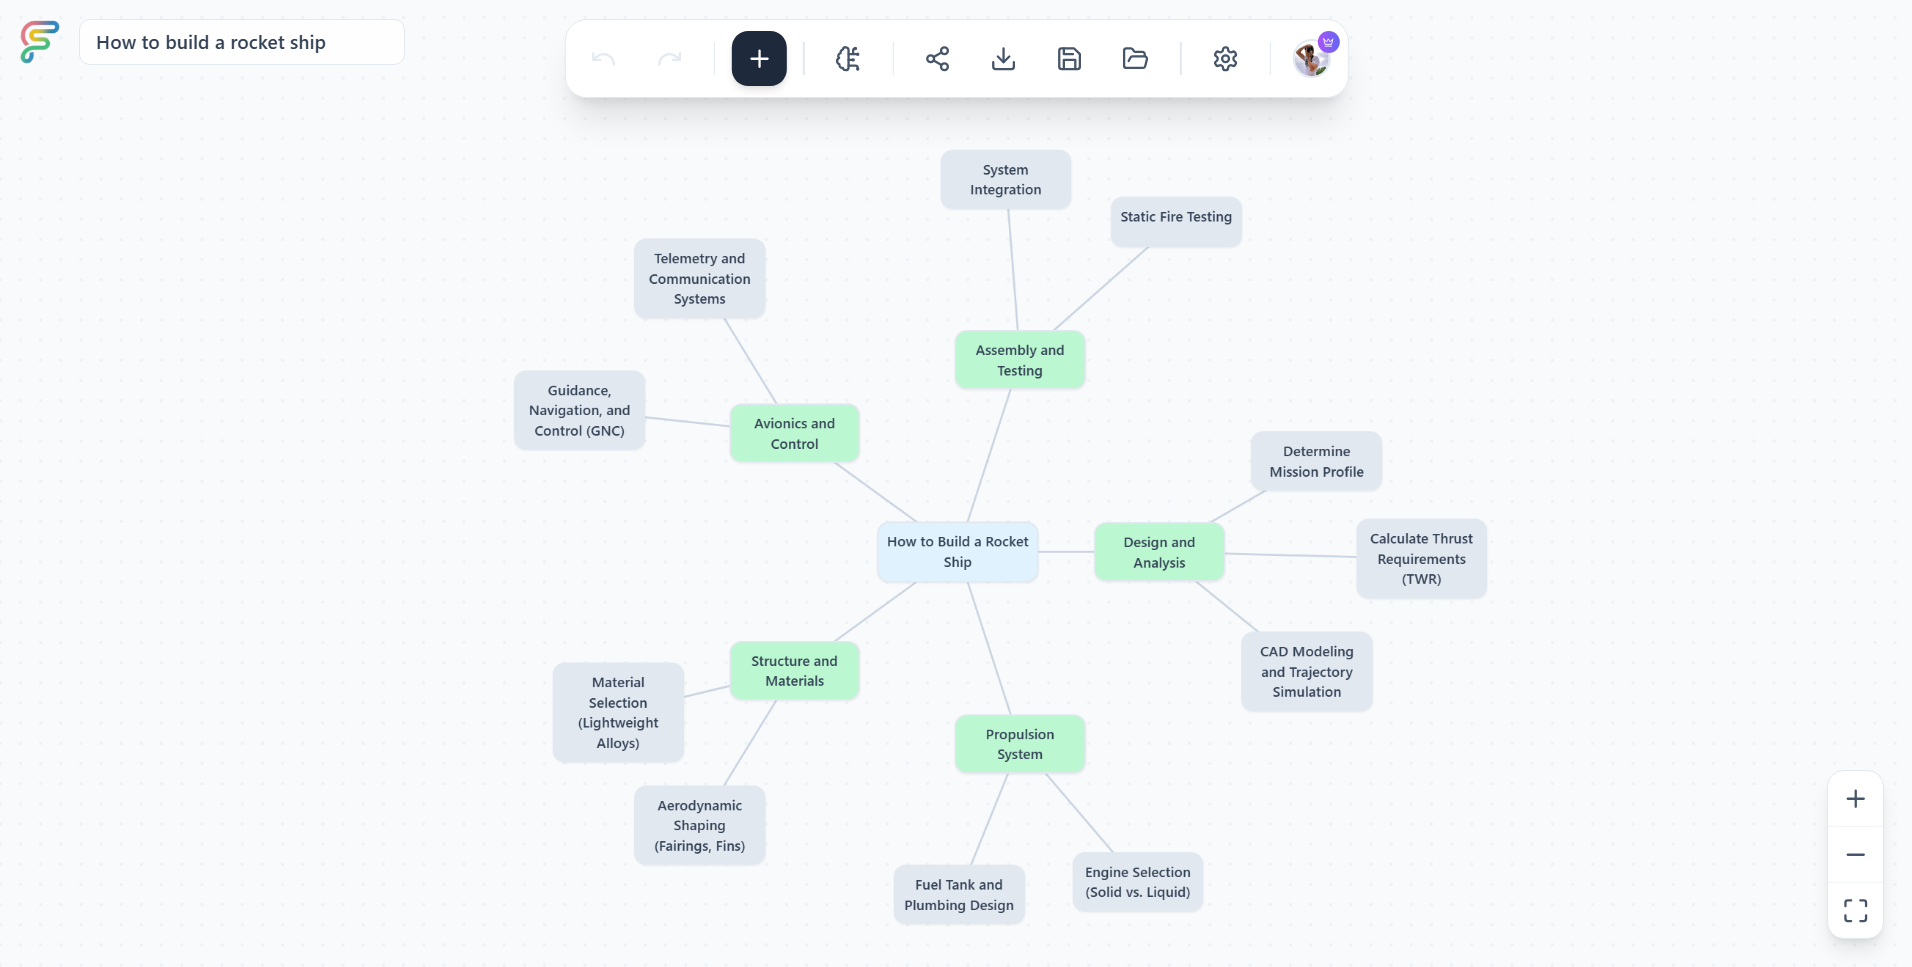Redo the last undone action
1912x967 pixels.
tap(671, 59)
